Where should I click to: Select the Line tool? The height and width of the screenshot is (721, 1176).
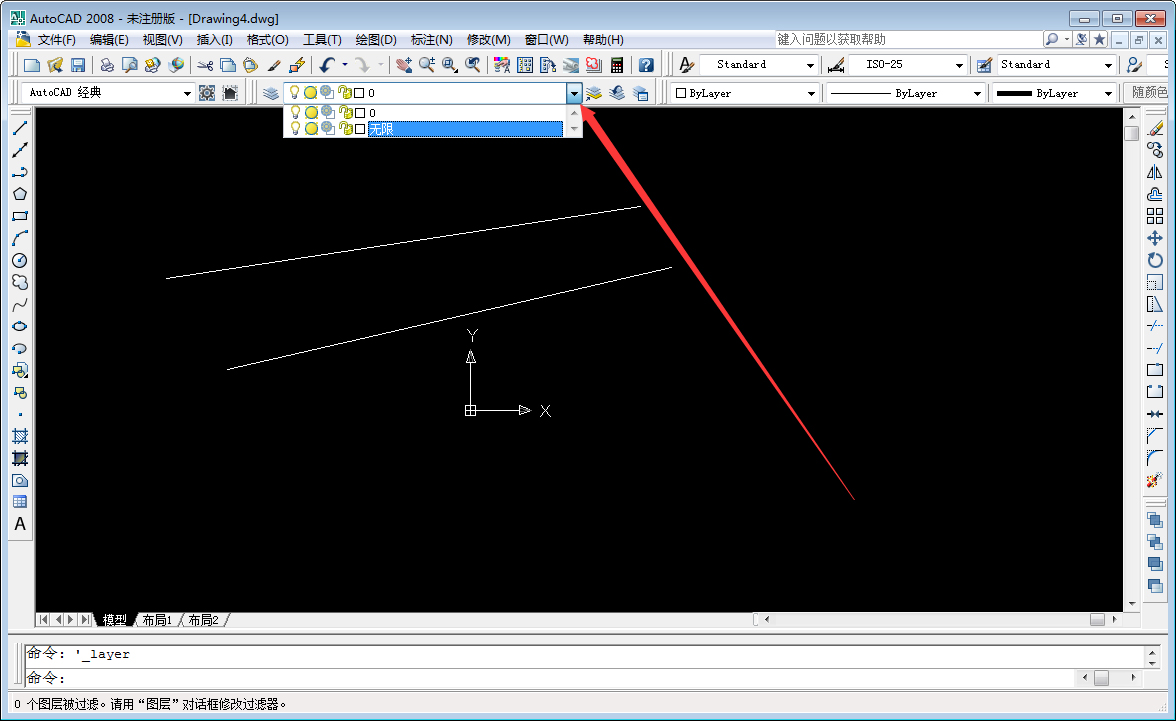19,128
